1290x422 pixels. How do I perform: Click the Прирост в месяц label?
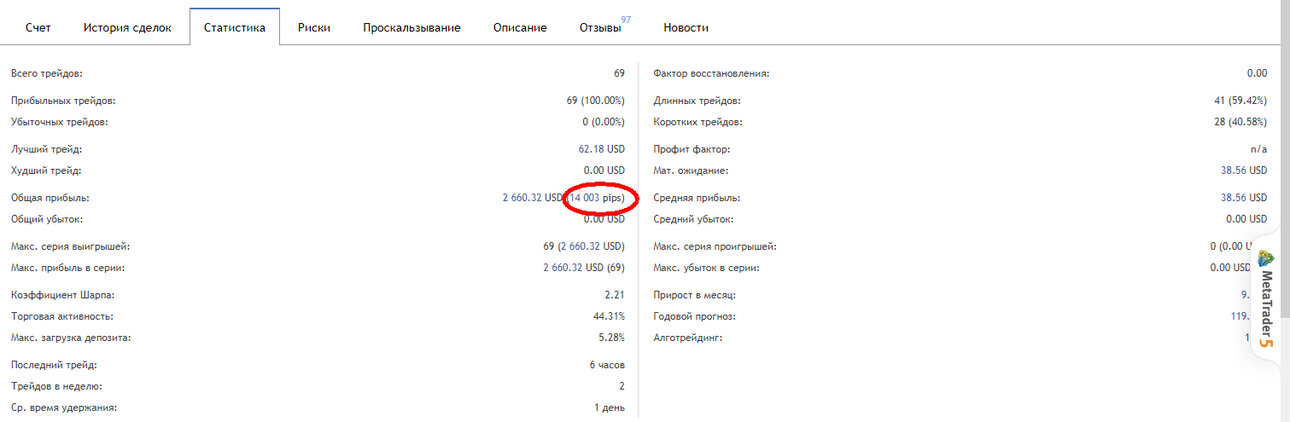(x=694, y=295)
